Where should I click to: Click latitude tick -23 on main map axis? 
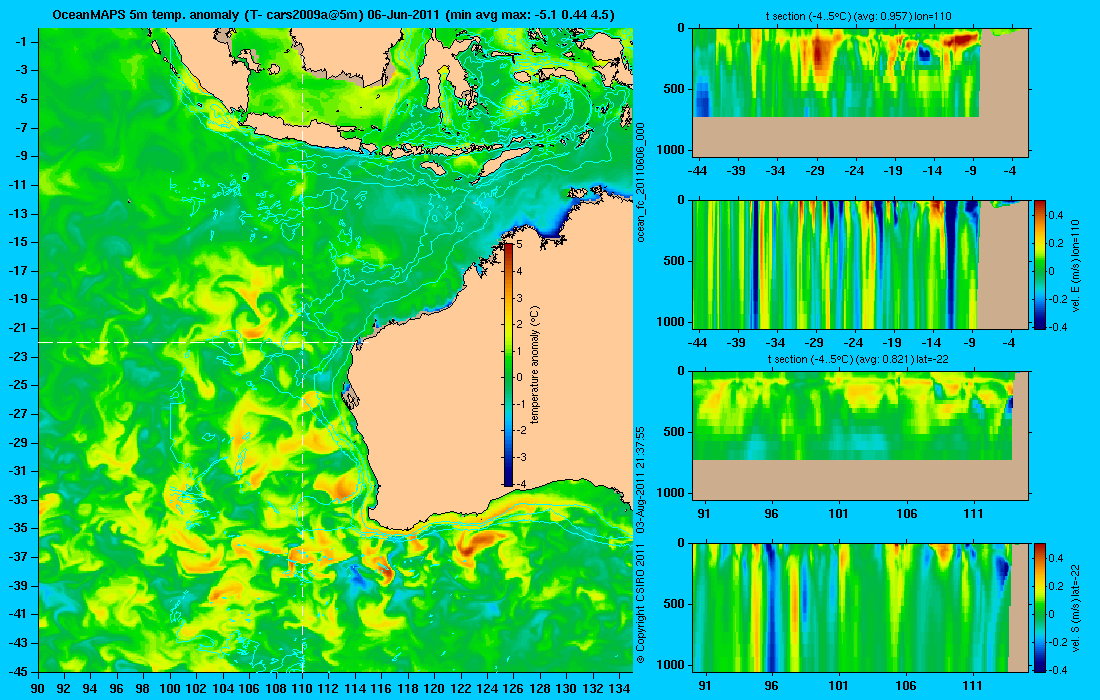(17, 356)
